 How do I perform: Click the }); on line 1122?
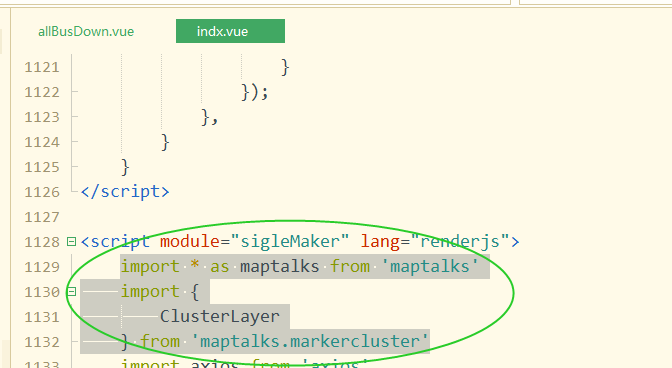pyautogui.click(x=255, y=92)
